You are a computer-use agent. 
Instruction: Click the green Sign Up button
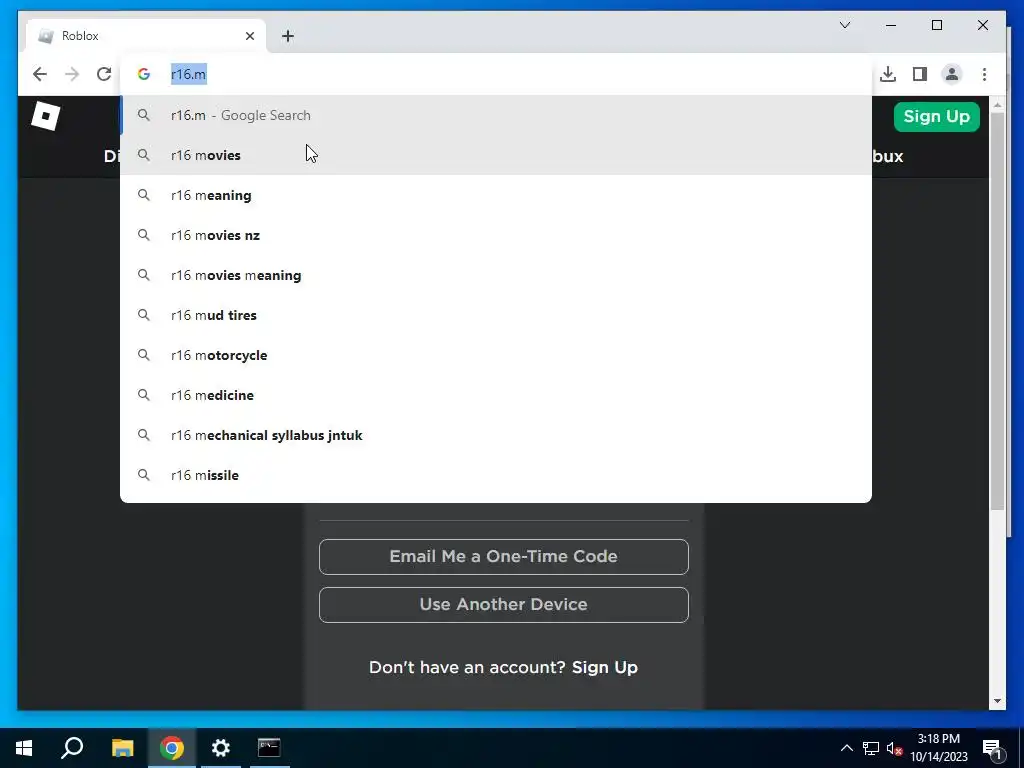pyautogui.click(x=936, y=117)
